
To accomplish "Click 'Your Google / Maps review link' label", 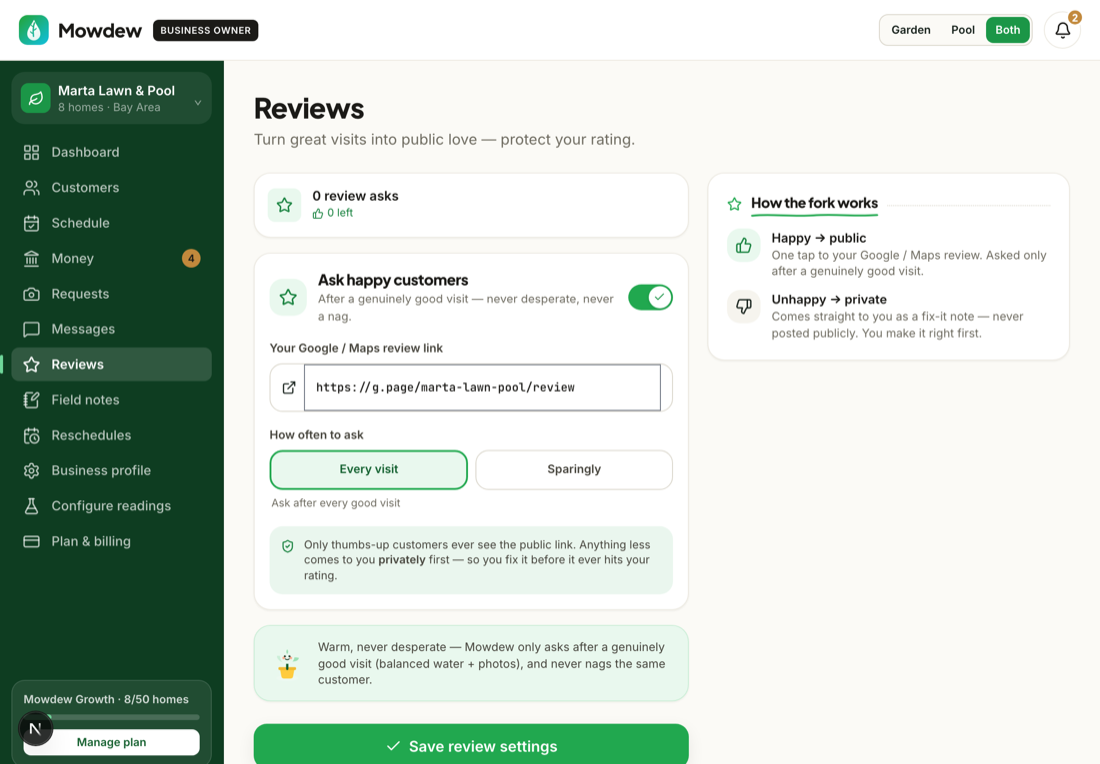I will 356,348.
